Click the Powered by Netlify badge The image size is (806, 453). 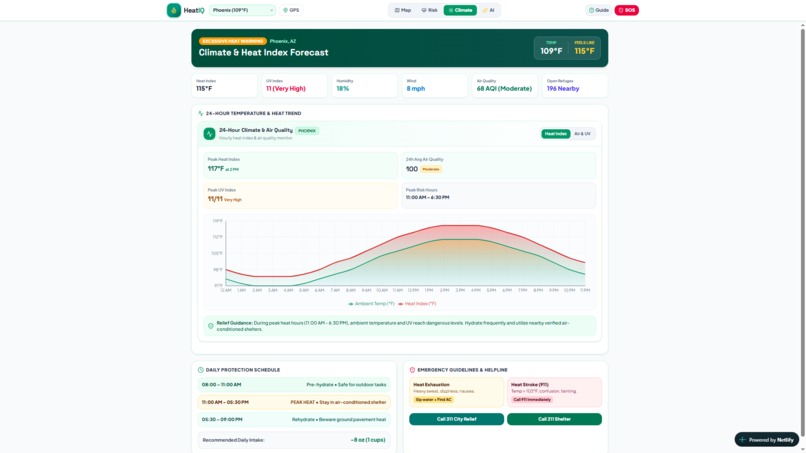[x=766, y=440]
